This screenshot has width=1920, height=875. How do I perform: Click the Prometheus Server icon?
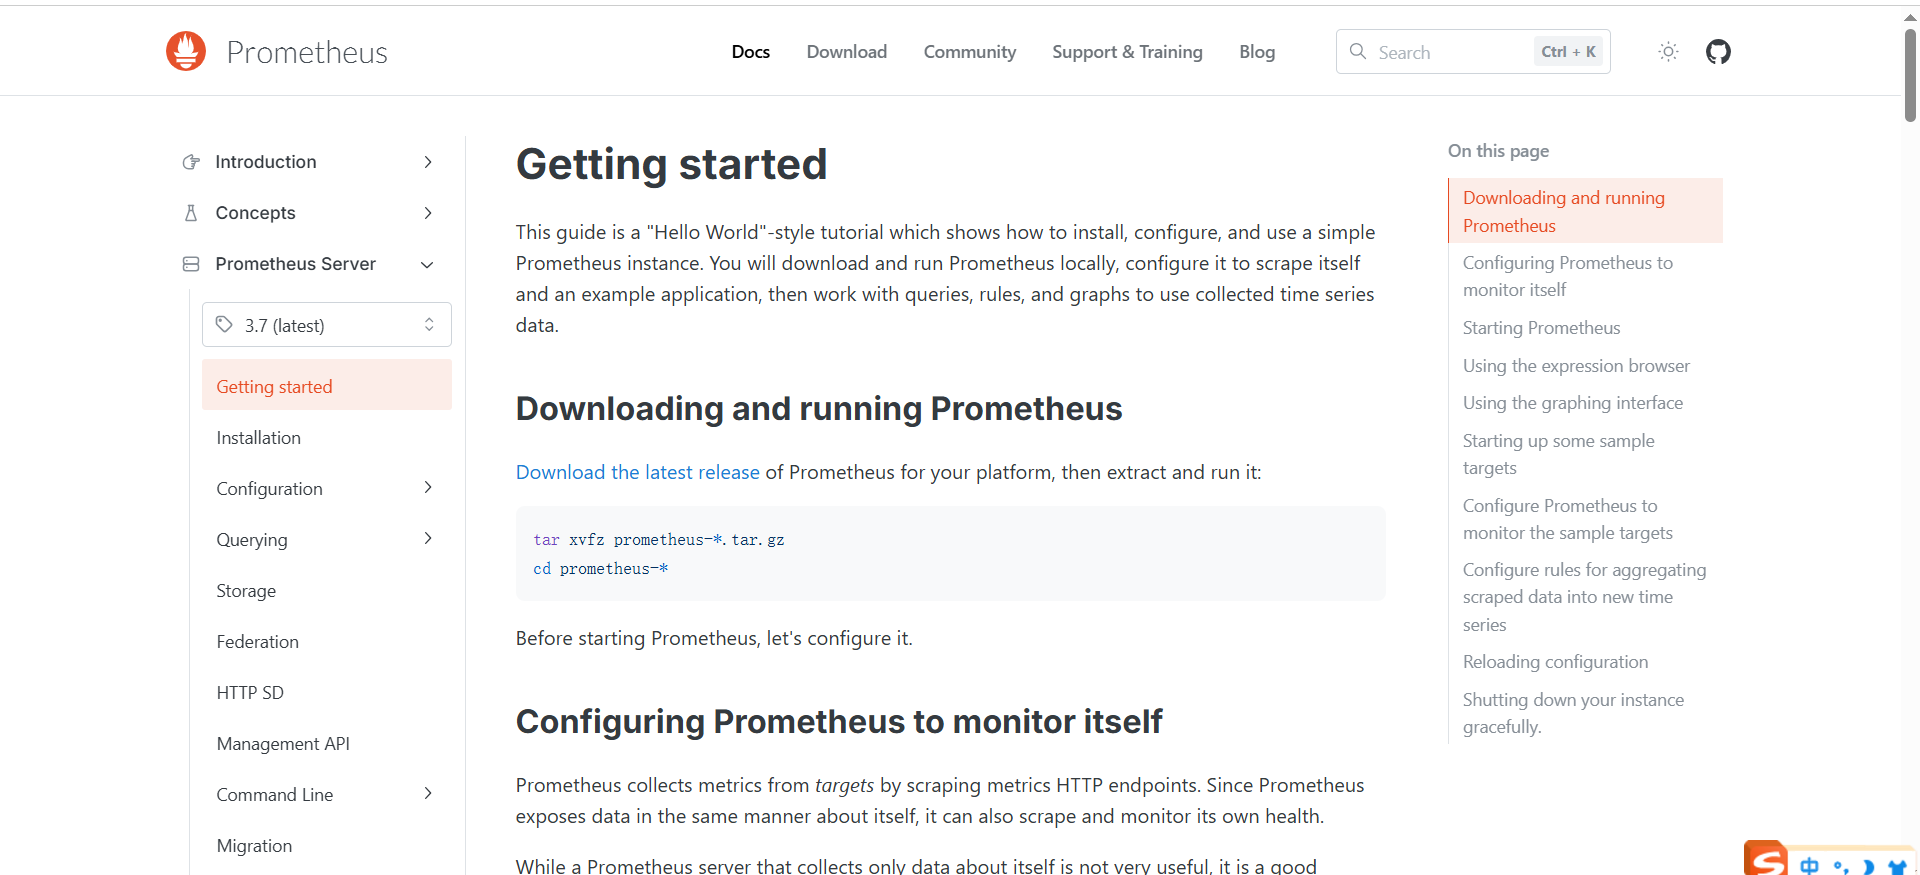click(191, 264)
